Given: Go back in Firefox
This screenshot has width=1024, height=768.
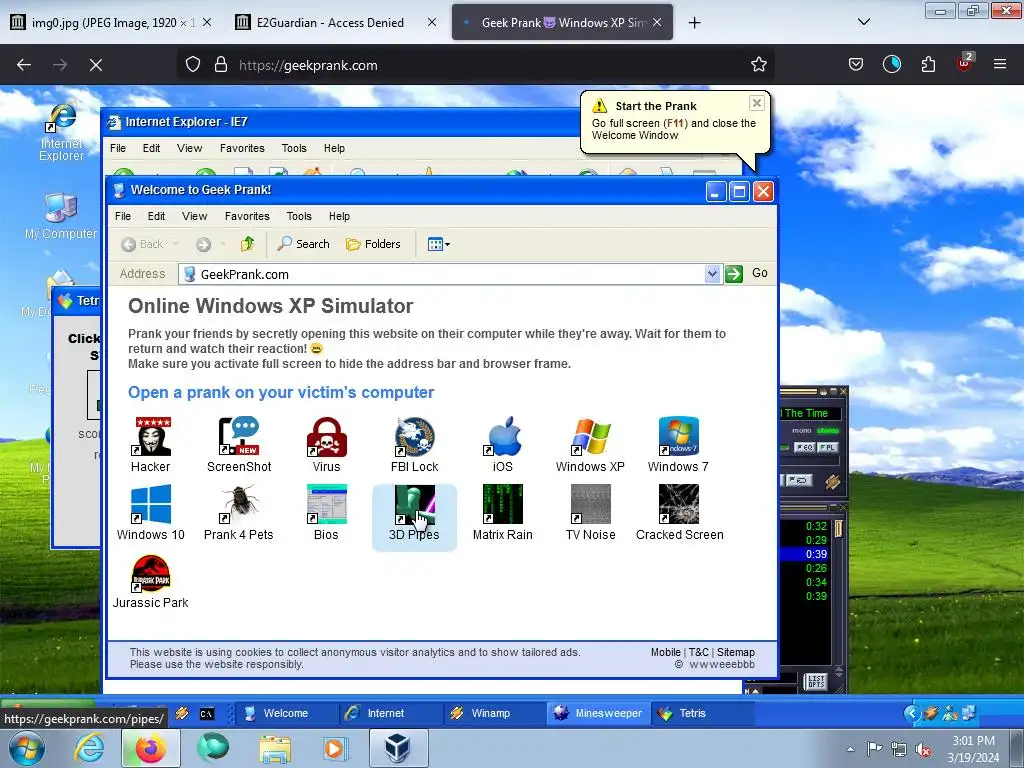Looking at the screenshot, I should coord(24,65).
